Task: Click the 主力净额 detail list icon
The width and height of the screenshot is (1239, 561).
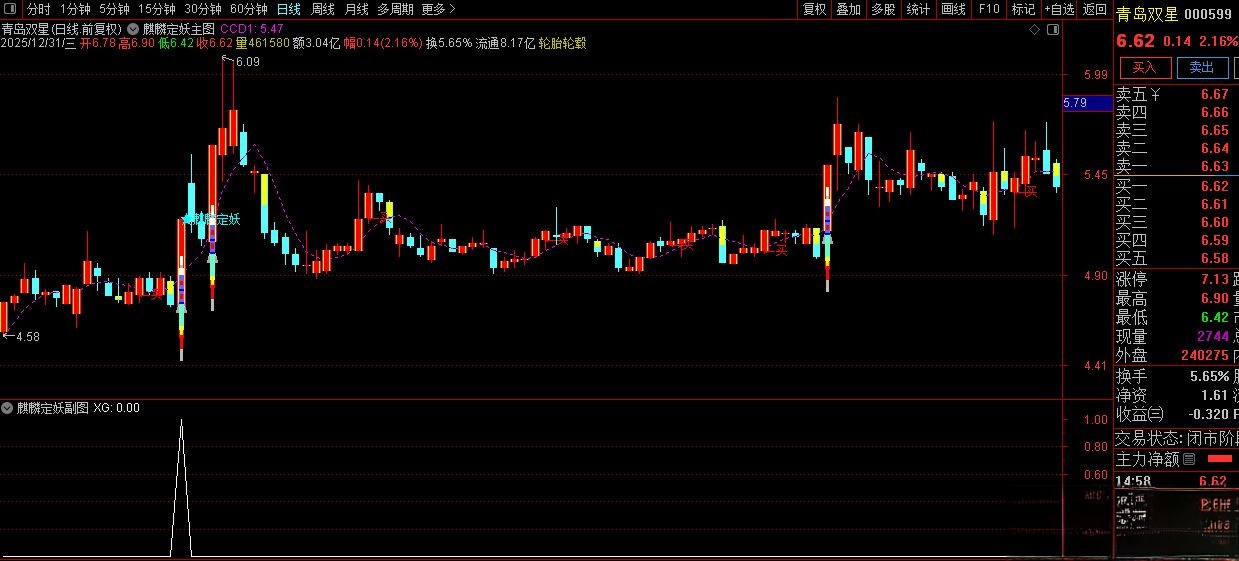Action: (1189, 460)
